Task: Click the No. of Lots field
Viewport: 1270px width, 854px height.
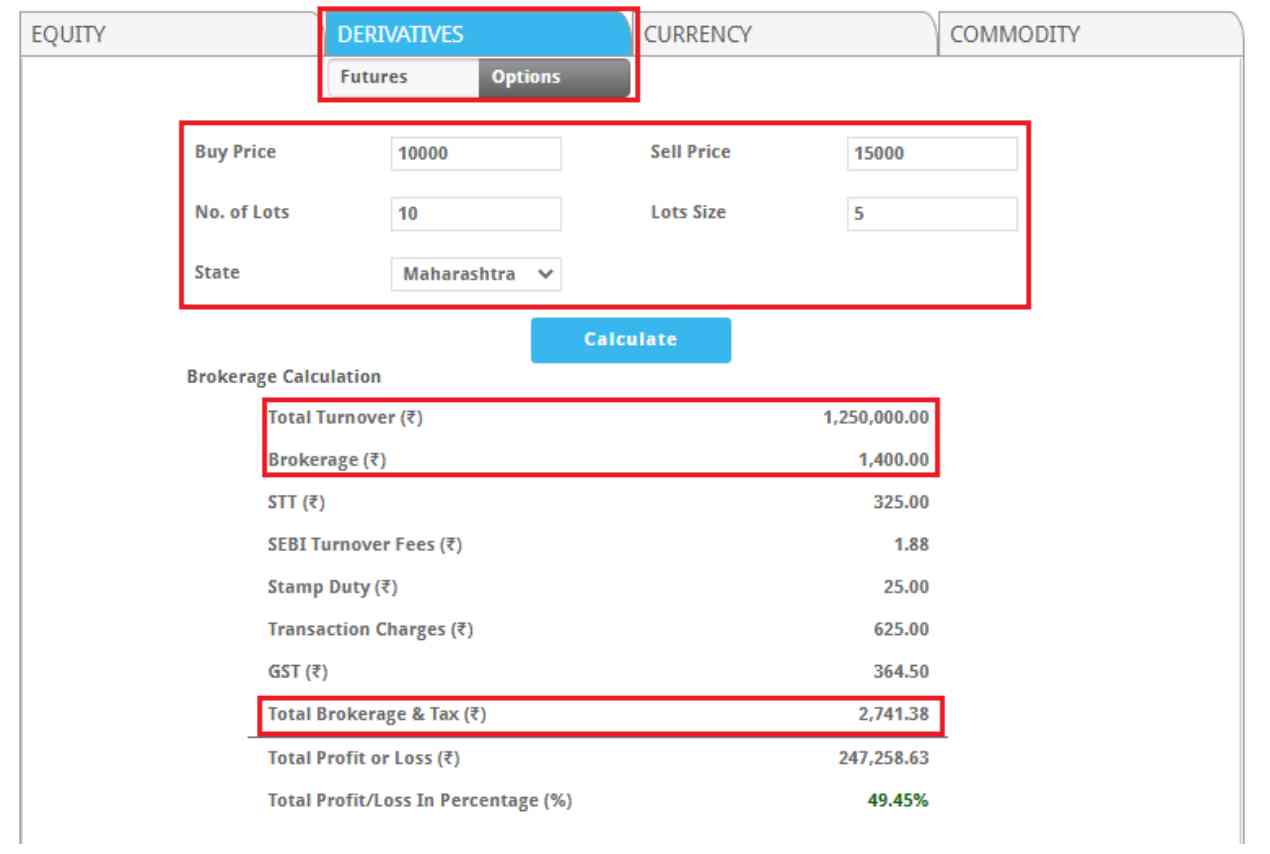Action: point(476,214)
